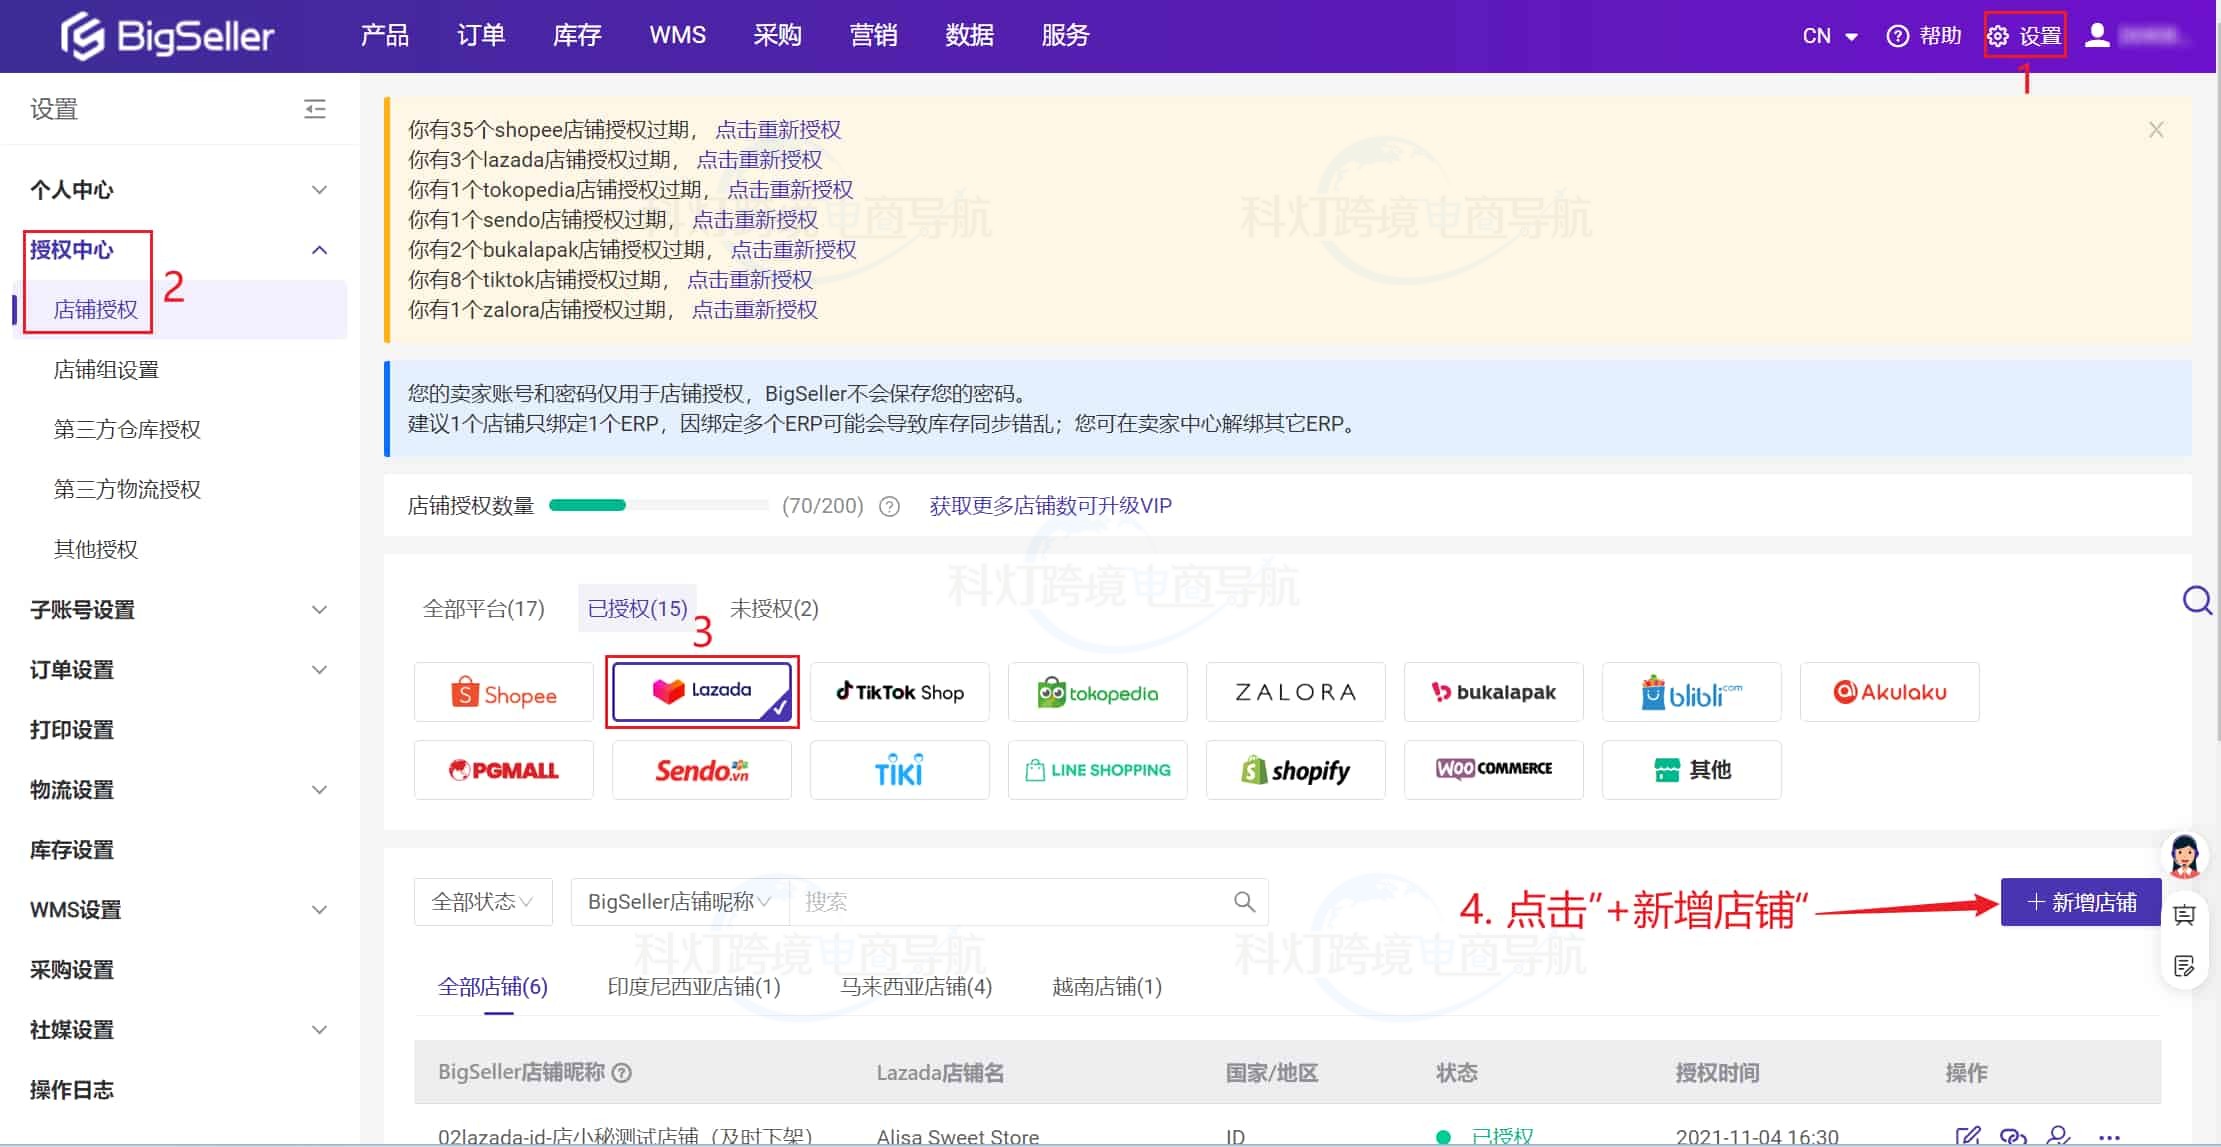Viewport: 2221px width, 1147px height.
Task: Switch to the 未授权(2) tab
Action: [774, 609]
